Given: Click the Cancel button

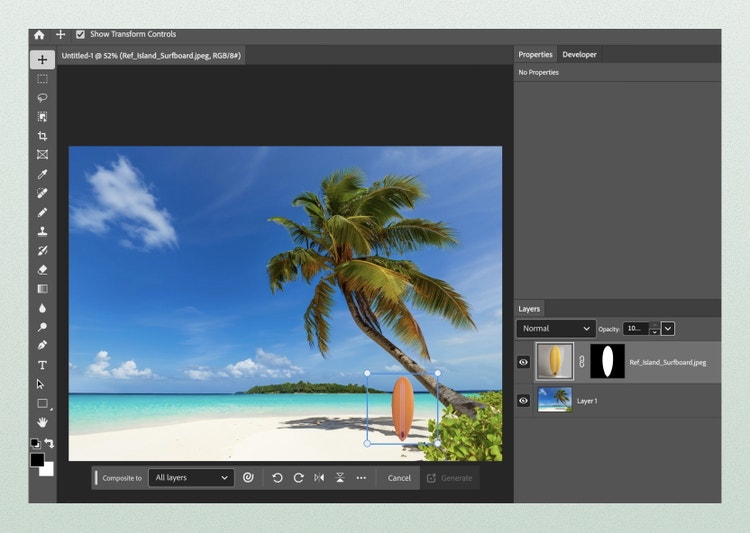Looking at the screenshot, I should 399,478.
